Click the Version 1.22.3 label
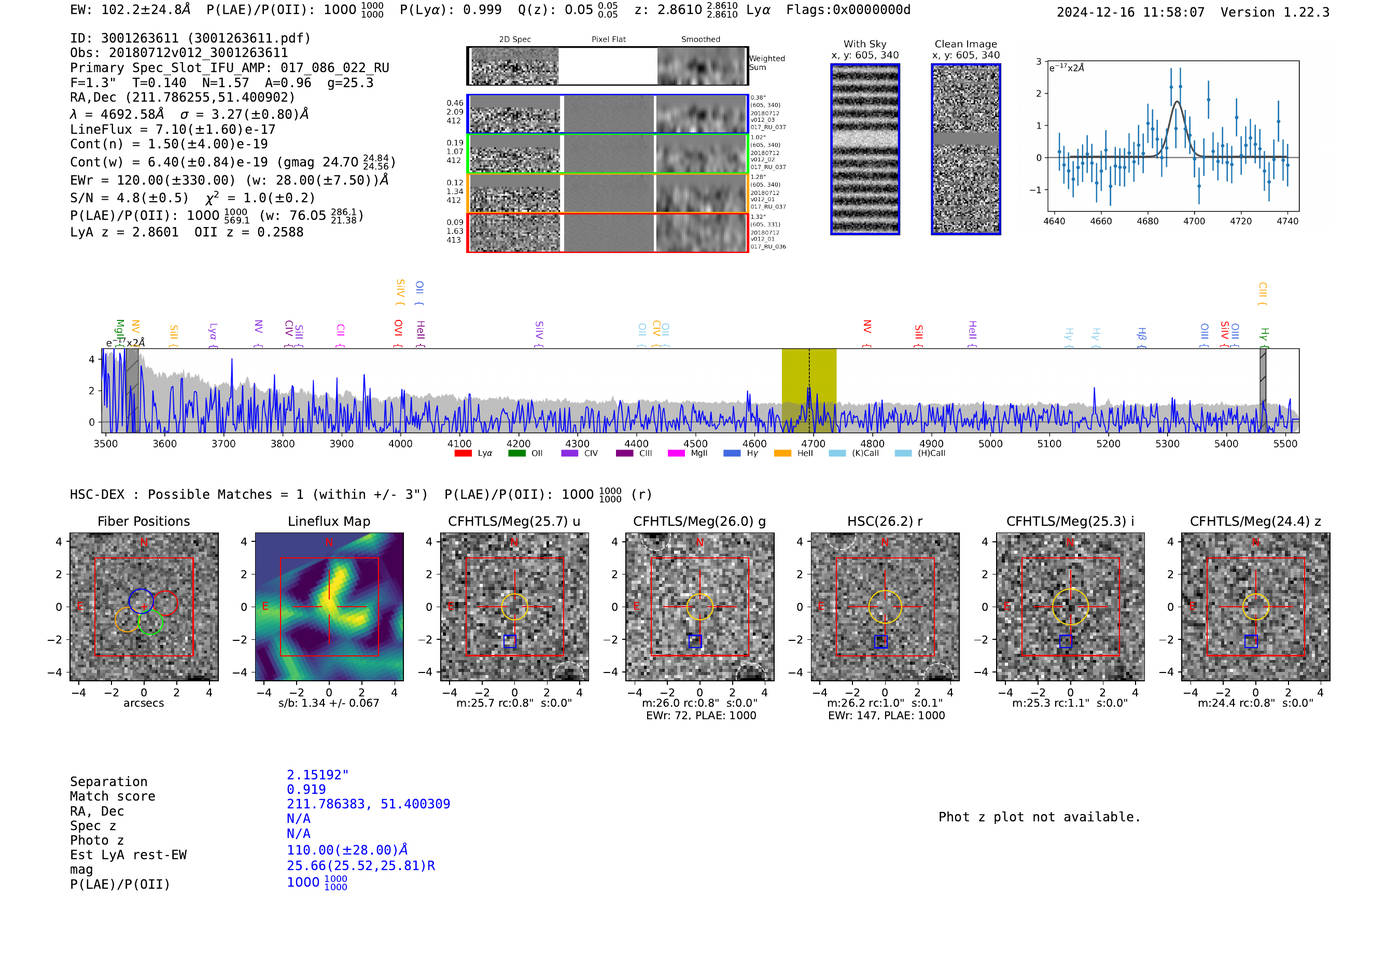 (x=1275, y=12)
